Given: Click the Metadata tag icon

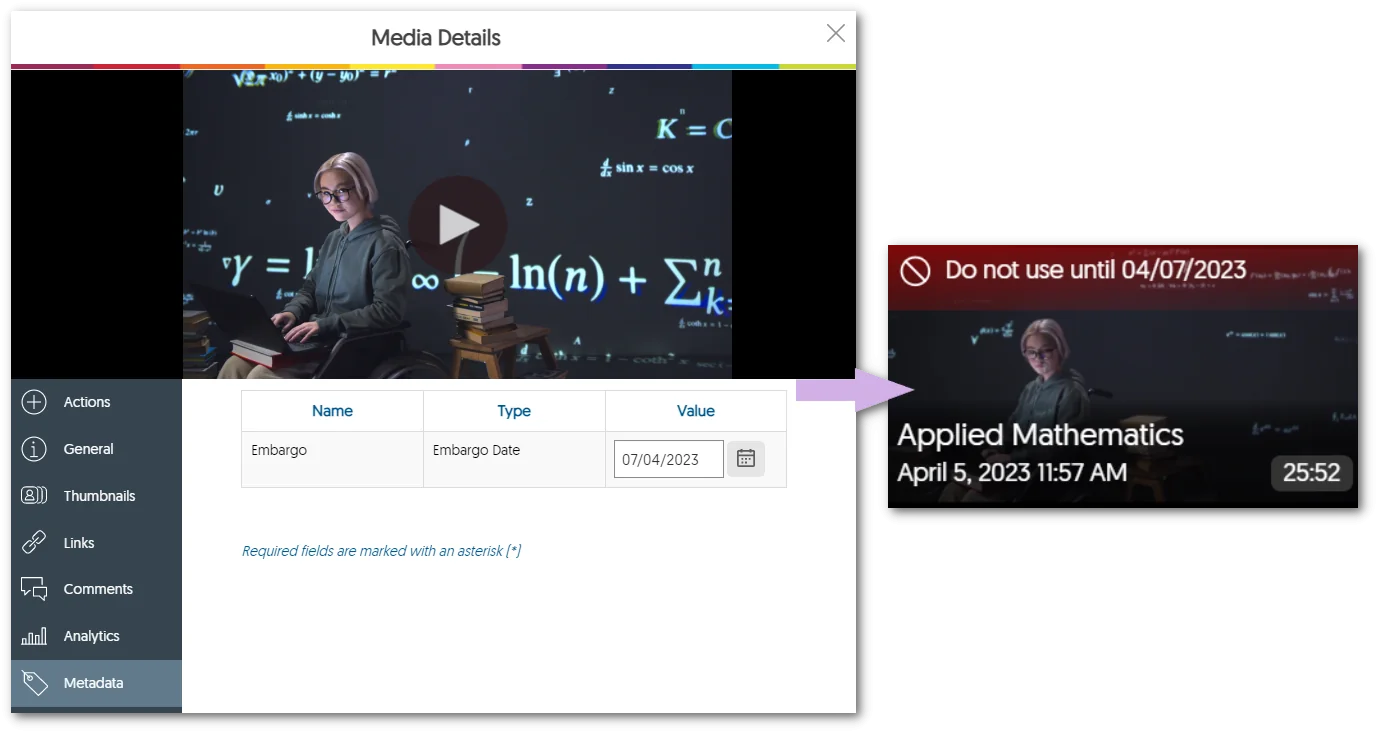Looking at the screenshot, I should pyautogui.click(x=34, y=683).
